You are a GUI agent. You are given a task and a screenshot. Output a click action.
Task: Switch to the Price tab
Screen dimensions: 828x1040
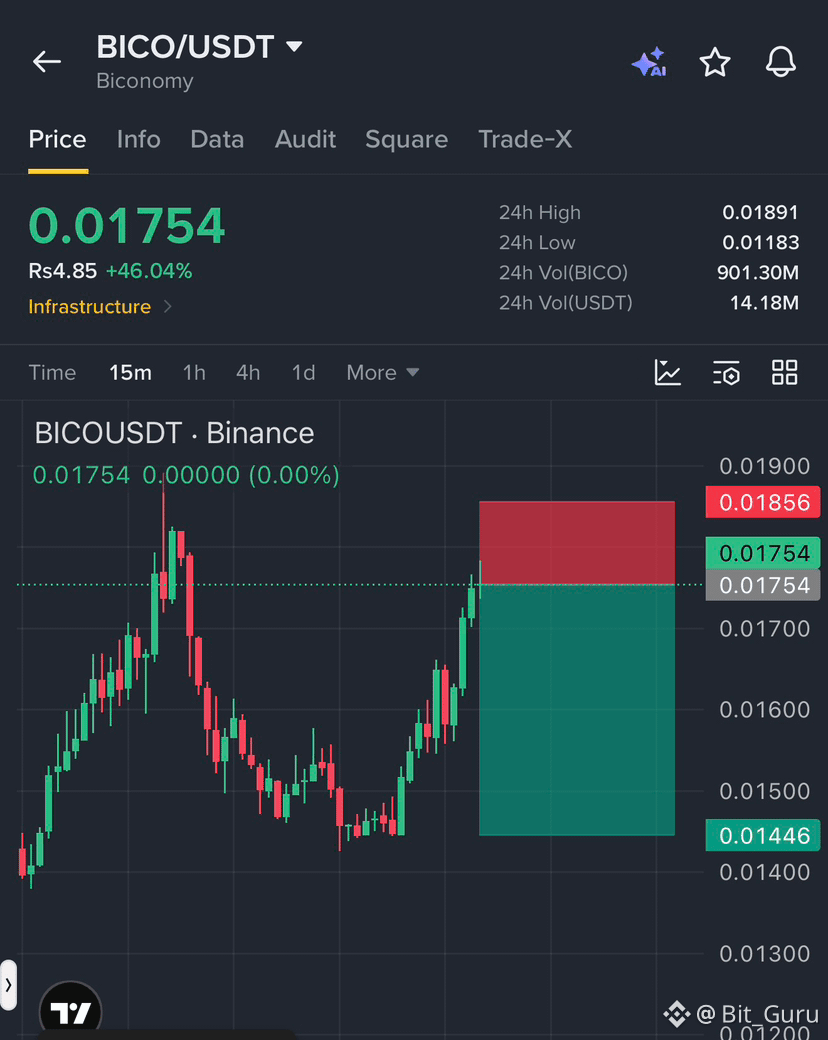[x=57, y=139]
